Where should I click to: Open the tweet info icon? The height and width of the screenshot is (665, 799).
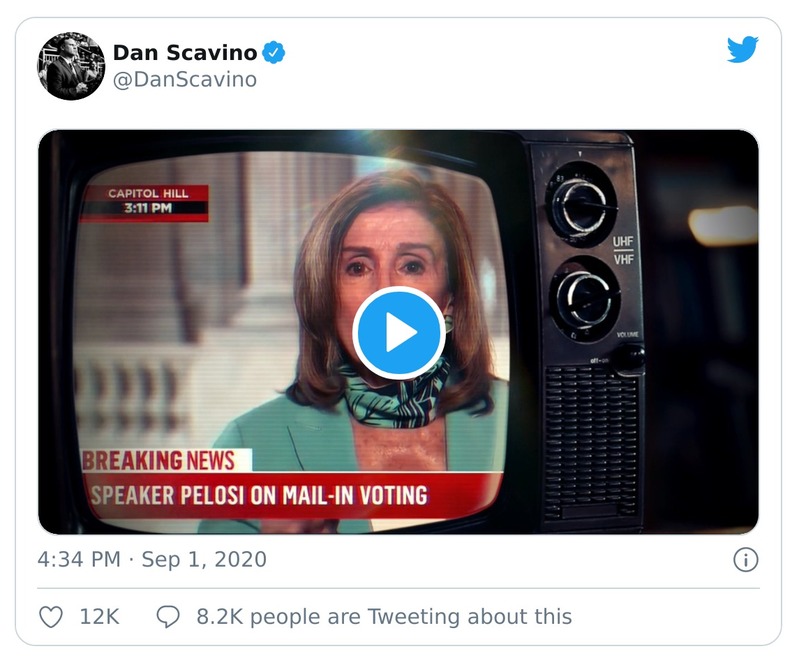click(745, 559)
